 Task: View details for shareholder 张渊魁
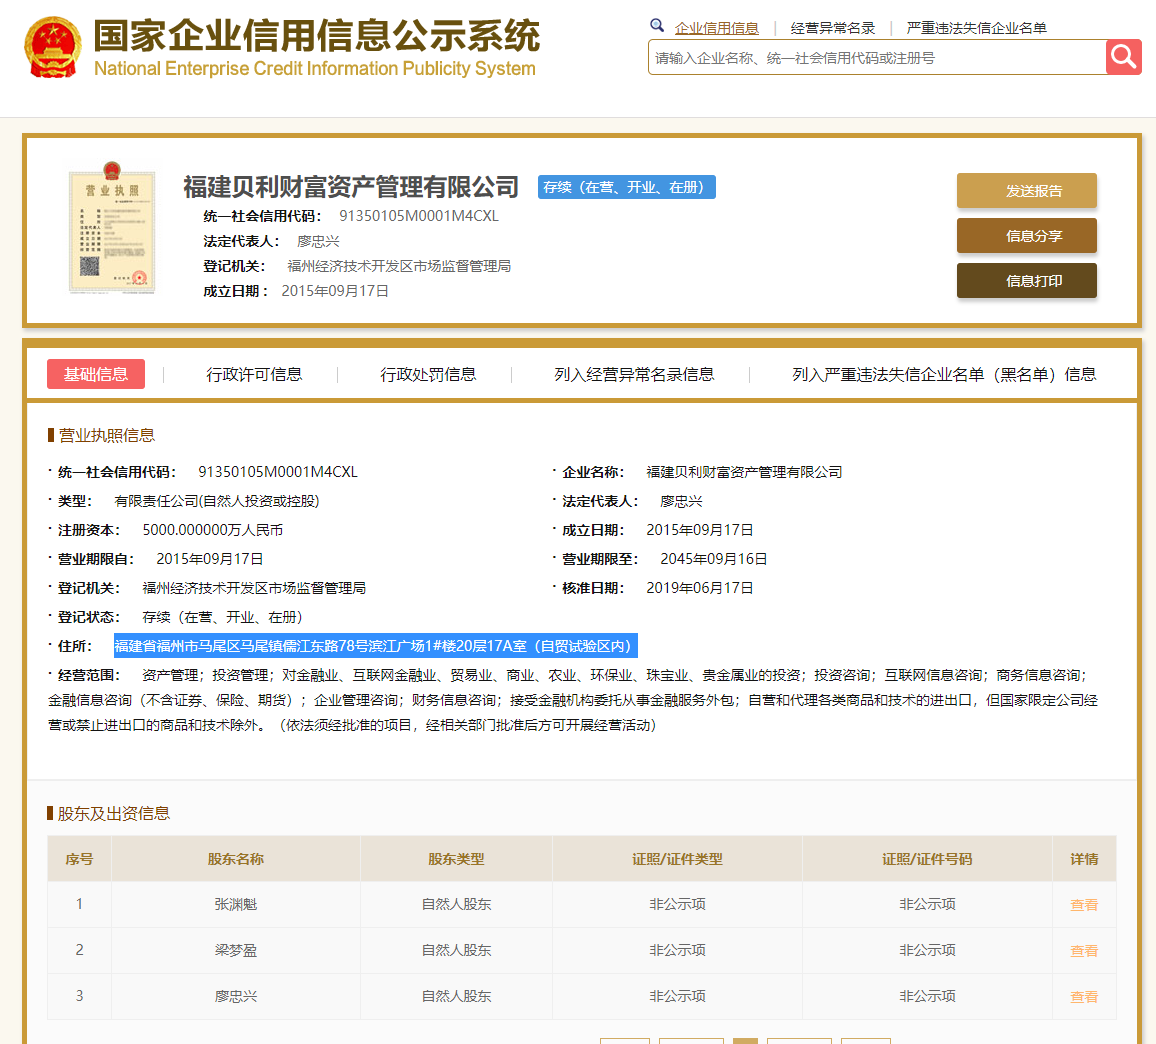coord(1083,905)
